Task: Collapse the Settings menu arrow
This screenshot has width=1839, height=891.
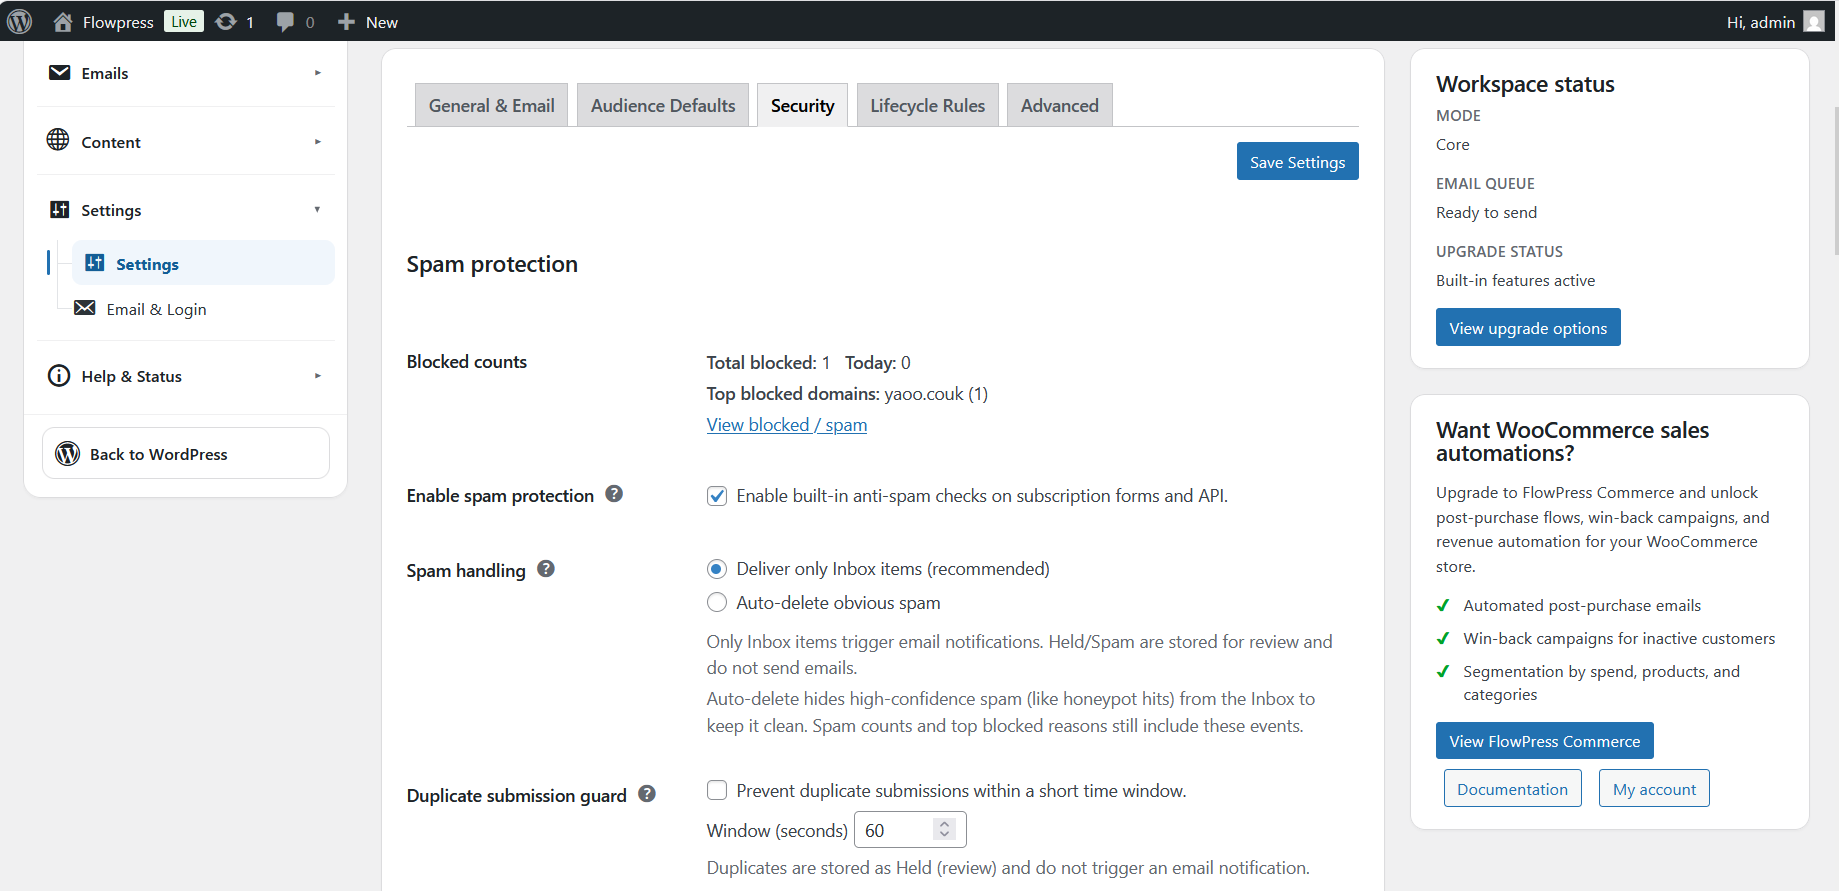Action: [318, 210]
